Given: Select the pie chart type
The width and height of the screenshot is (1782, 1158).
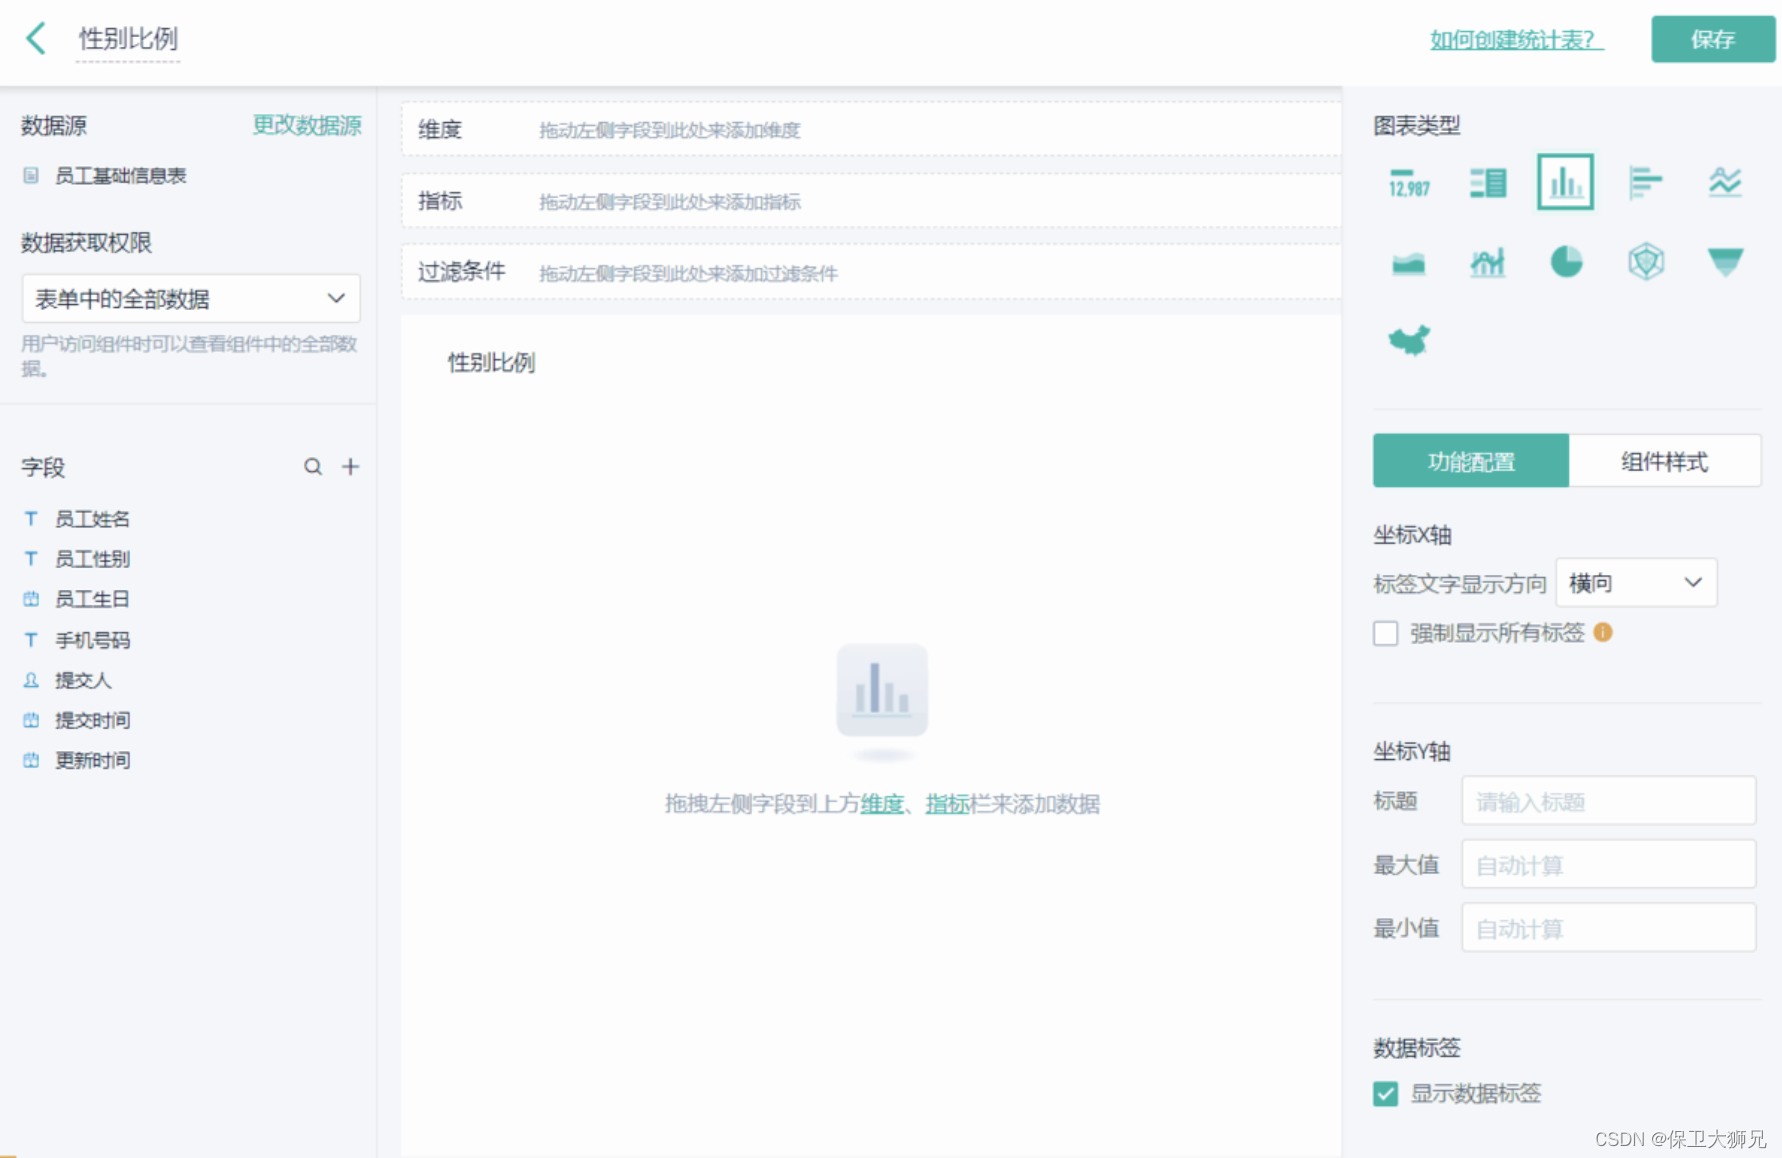Looking at the screenshot, I should (1566, 262).
